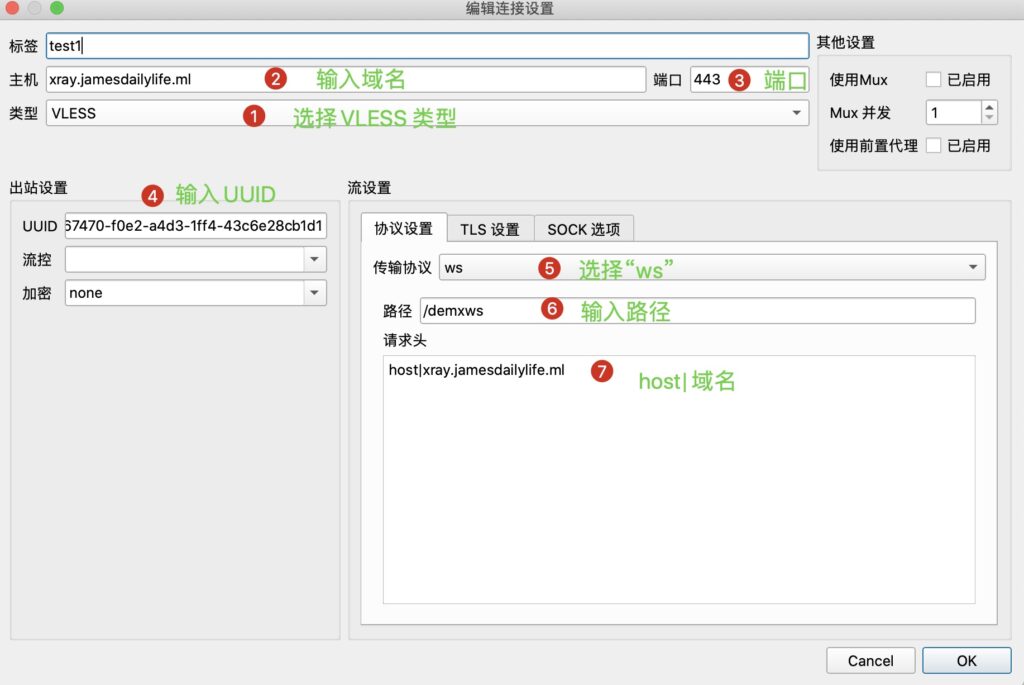Click the 请求头 request header text area
Viewport: 1024px width, 685px height.
[x=679, y=479]
